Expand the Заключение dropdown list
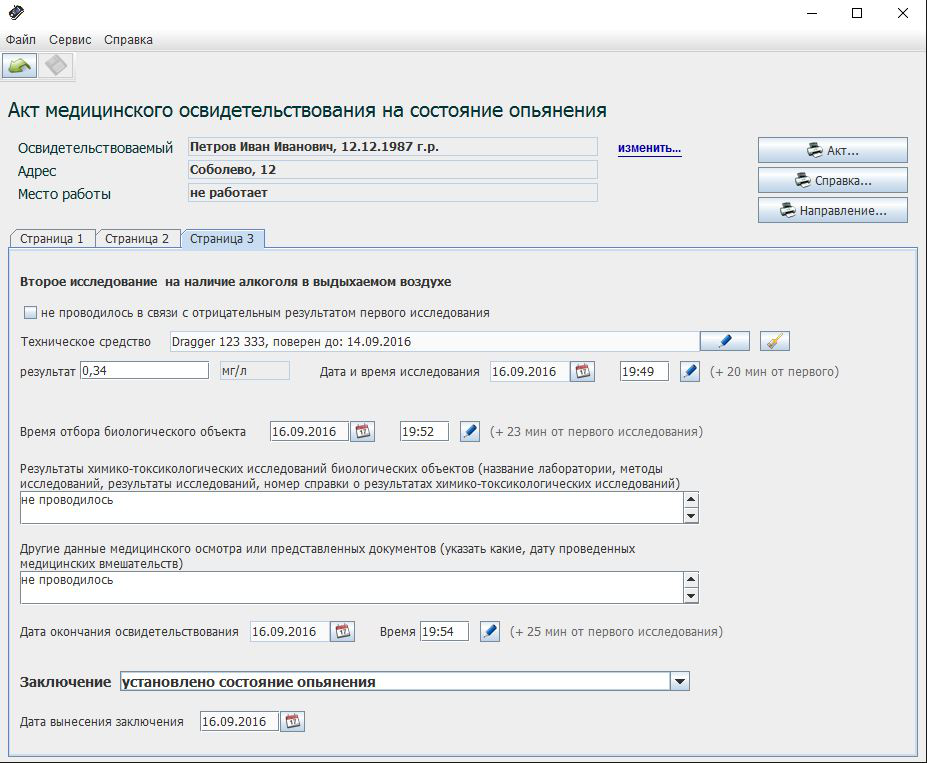Image resolution: width=927 pixels, height=763 pixels. click(679, 682)
